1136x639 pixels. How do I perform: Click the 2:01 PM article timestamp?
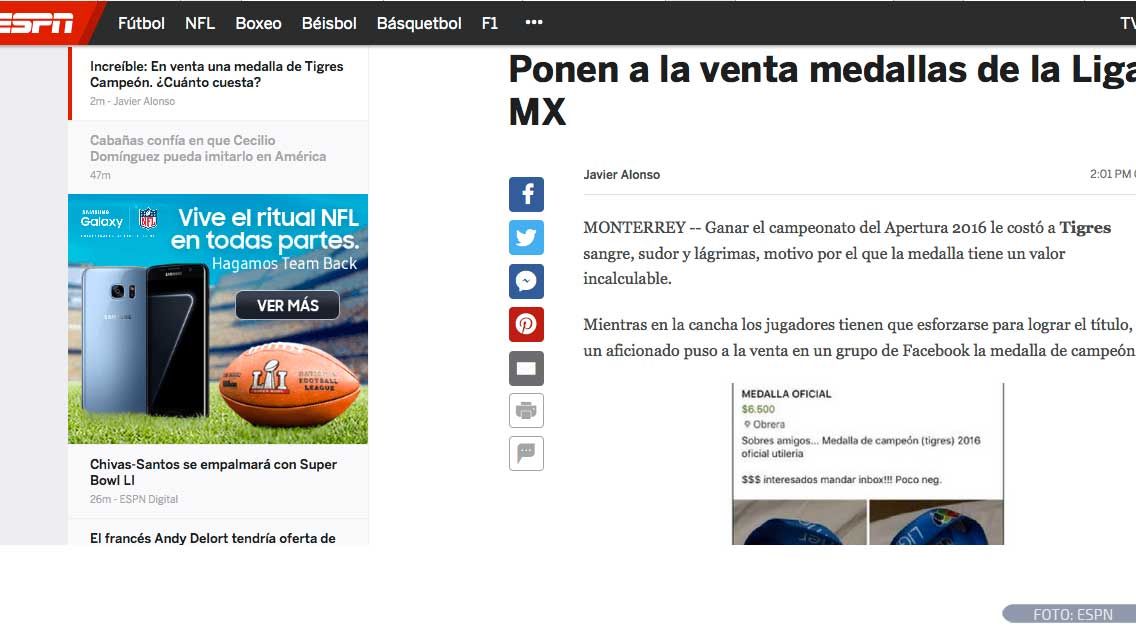(1112, 174)
